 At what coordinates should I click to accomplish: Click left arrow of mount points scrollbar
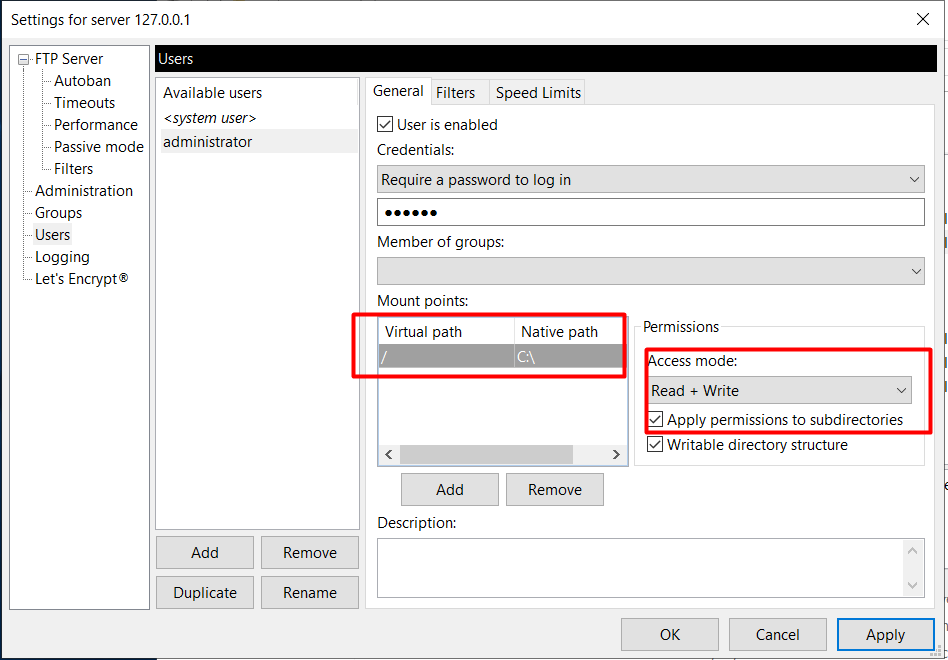coord(389,455)
